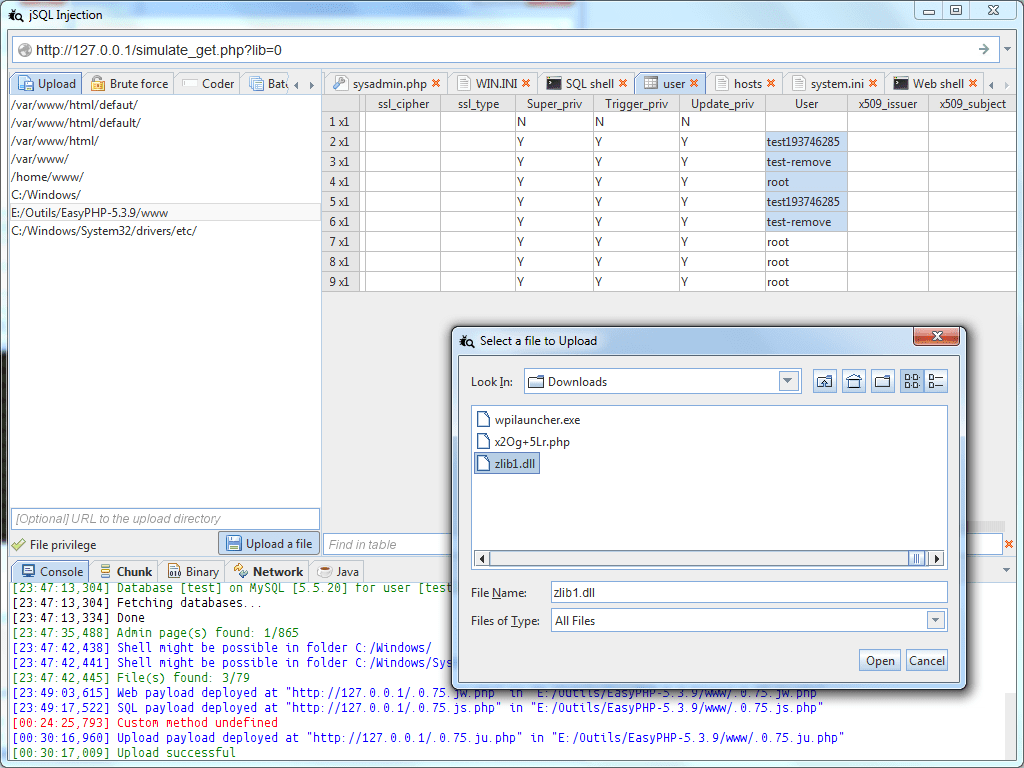Click the optional upload directory URL field
1024x768 pixels.
[x=164, y=519]
